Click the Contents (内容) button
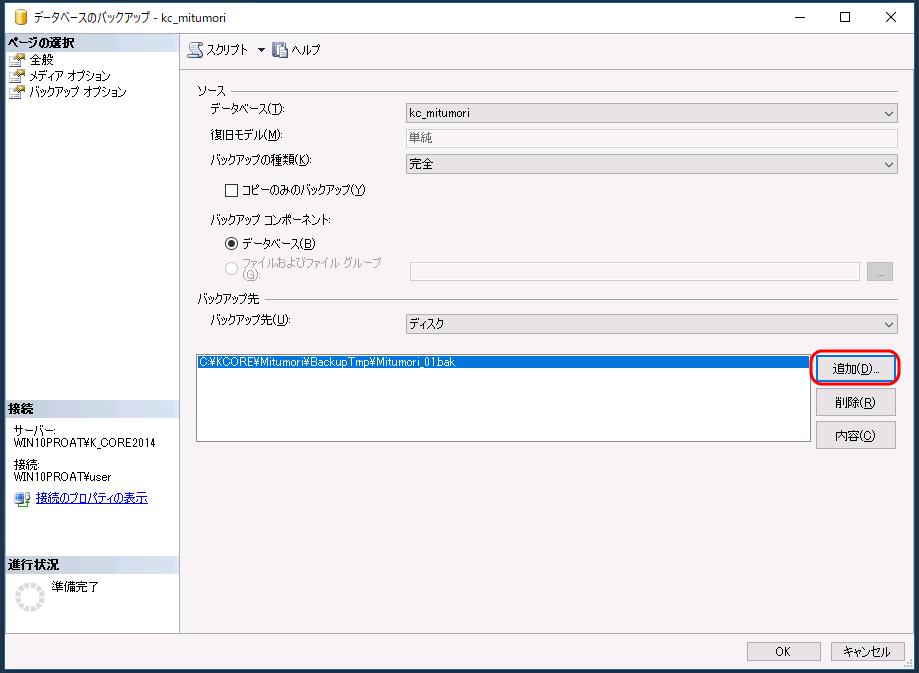This screenshot has height=673, width=919. [x=854, y=435]
